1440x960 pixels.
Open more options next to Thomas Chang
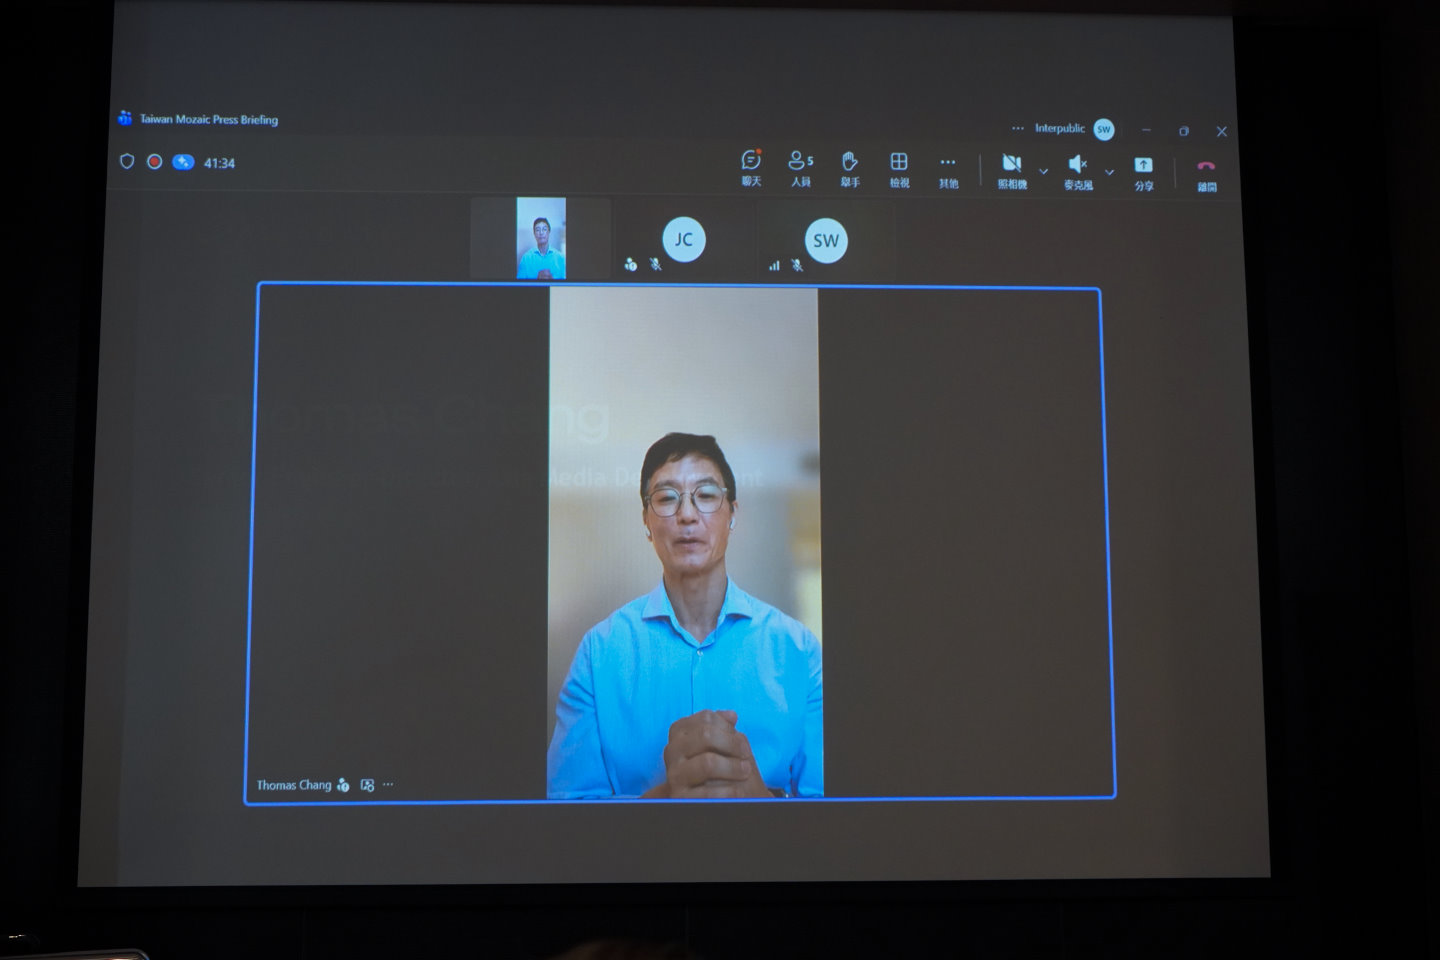pyautogui.click(x=388, y=785)
